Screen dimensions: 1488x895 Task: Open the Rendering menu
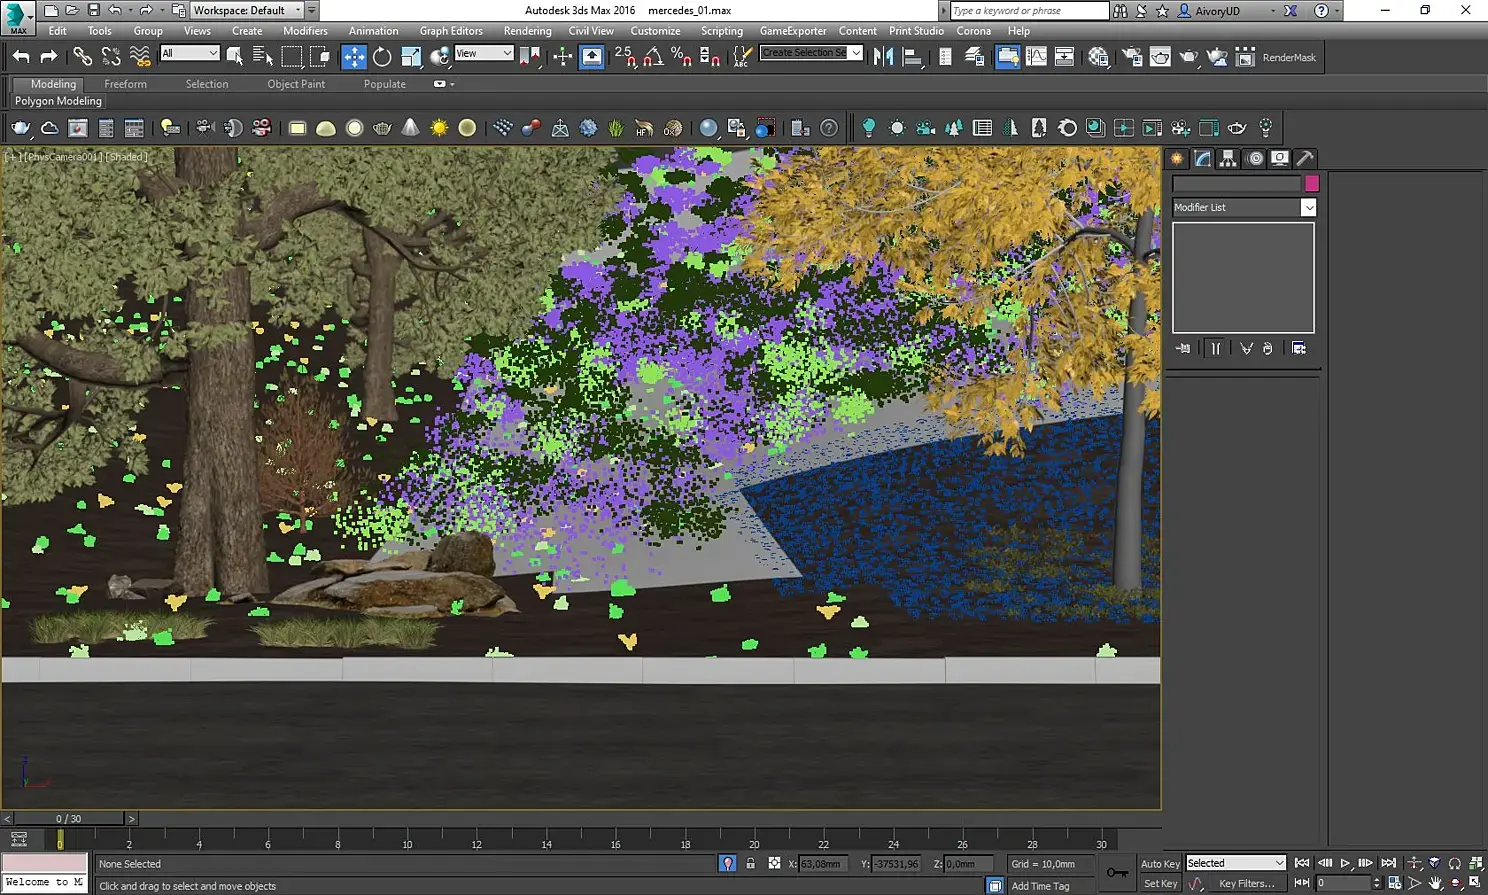point(527,31)
